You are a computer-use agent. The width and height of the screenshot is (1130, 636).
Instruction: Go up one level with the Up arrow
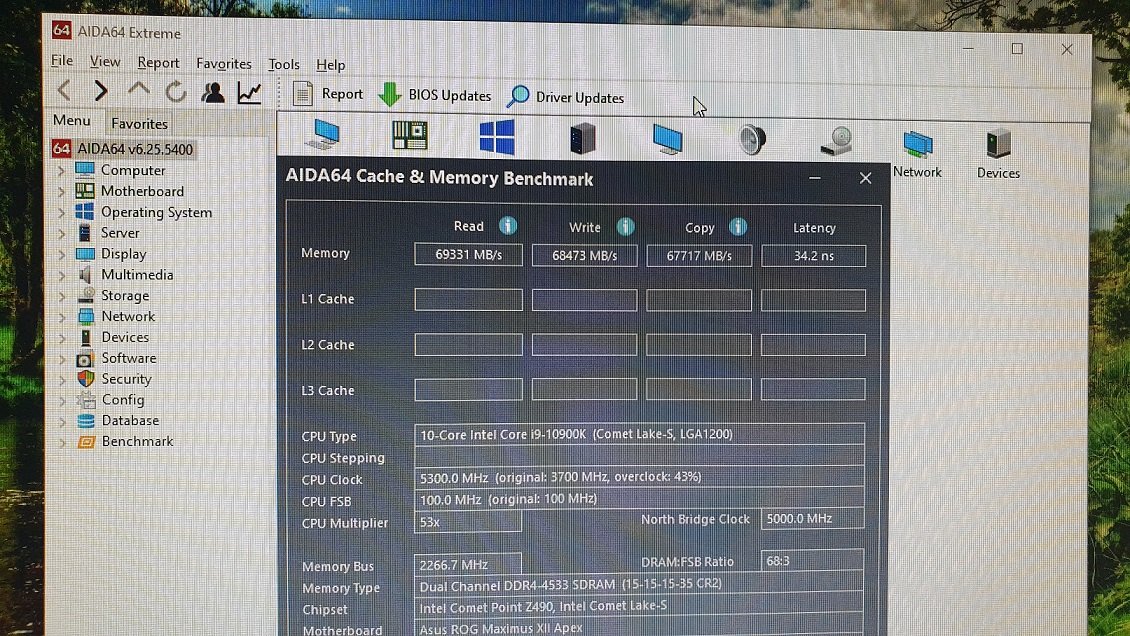tap(138, 90)
